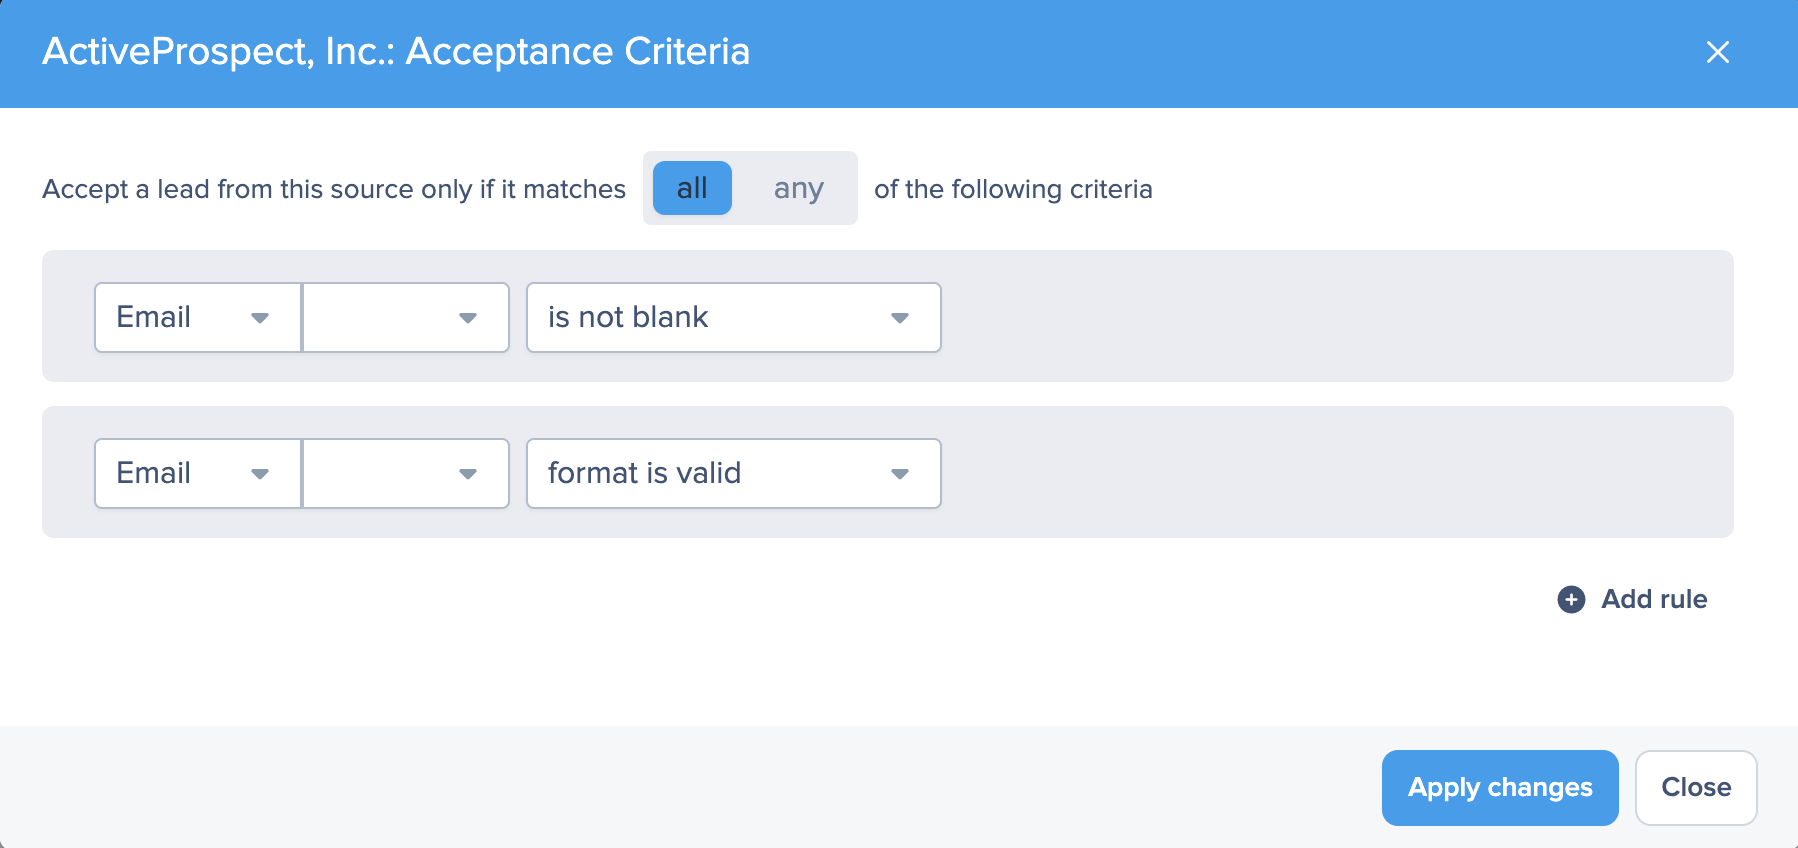This screenshot has width=1798, height=848.
Task: Click the "format is valid" operator text
Action: (644, 473)
